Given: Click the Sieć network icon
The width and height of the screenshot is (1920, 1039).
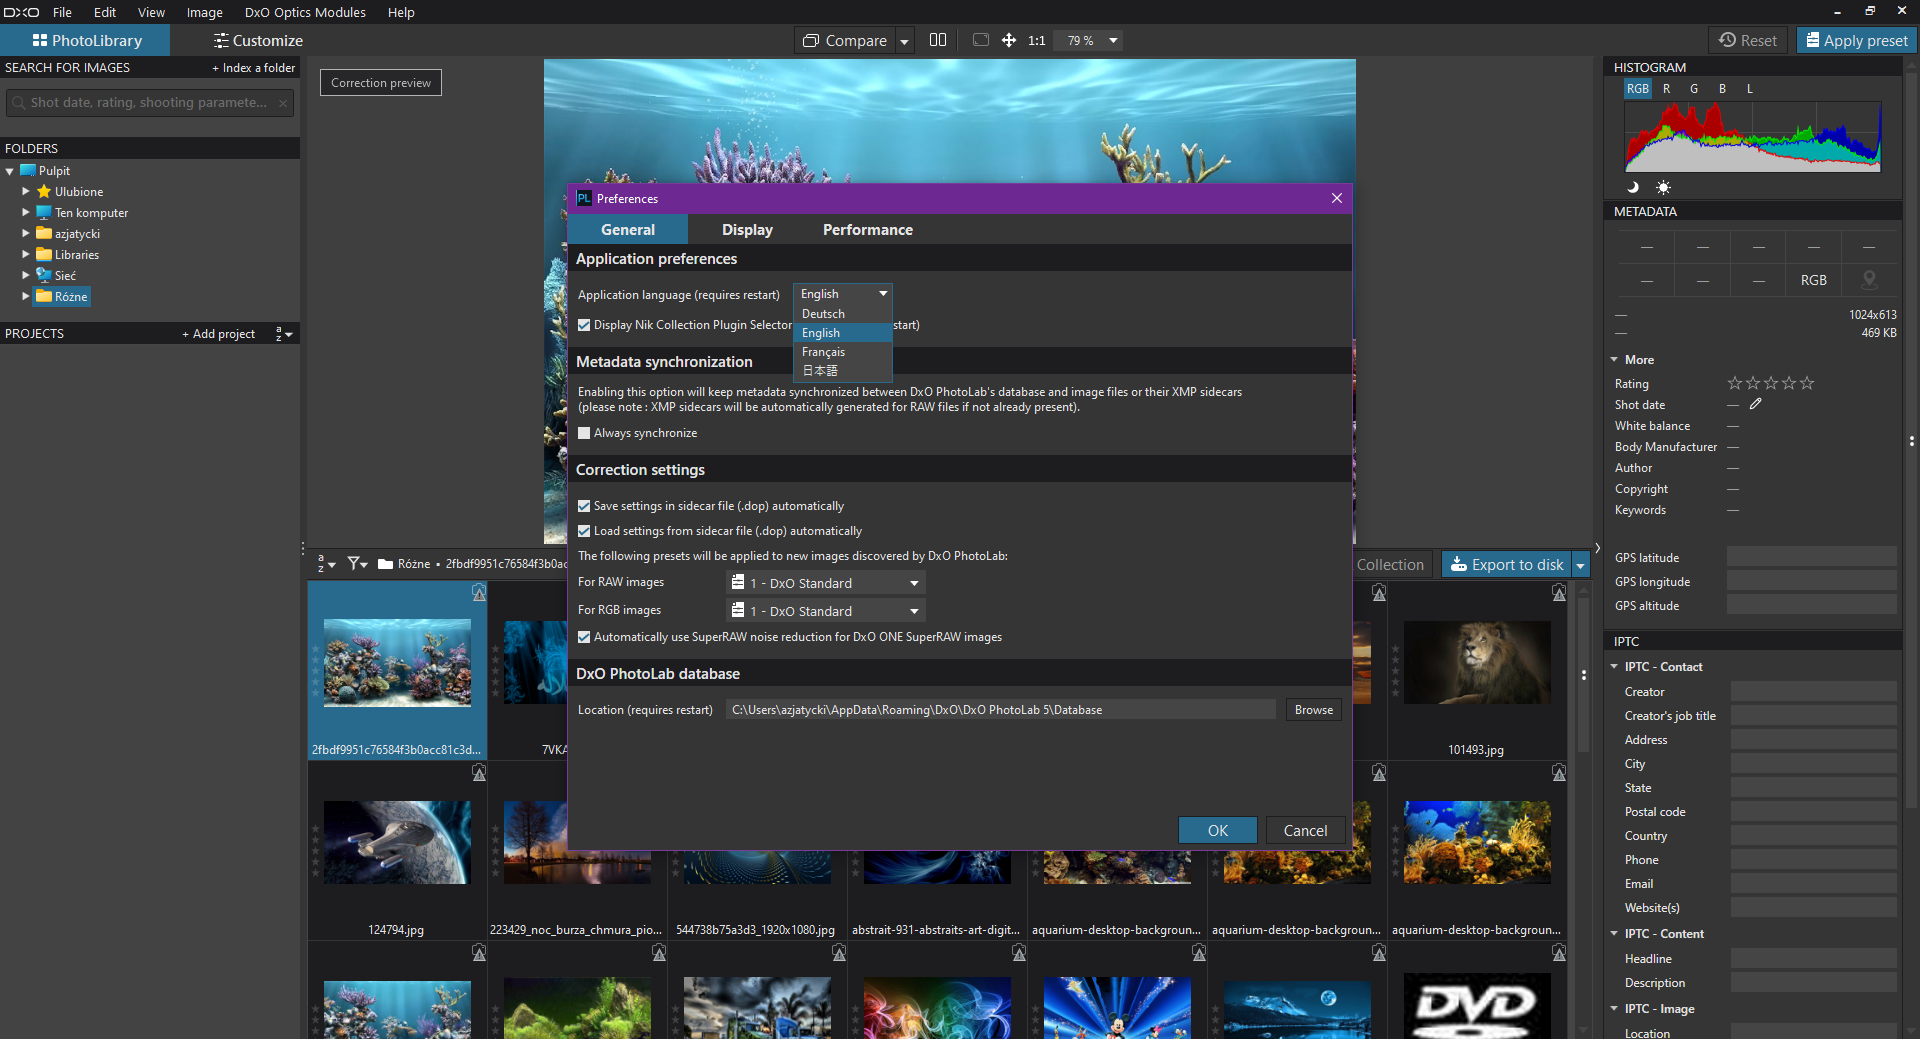Looking at the screenshot, I should (x=44, y=275).
